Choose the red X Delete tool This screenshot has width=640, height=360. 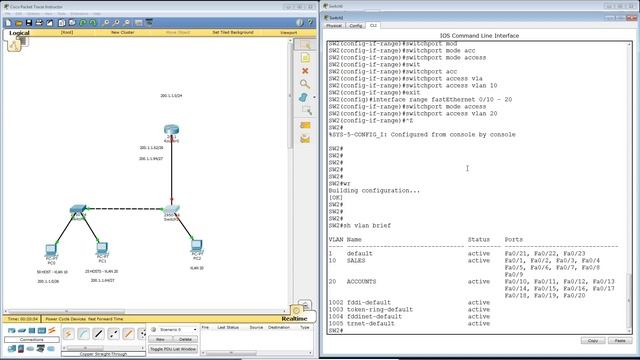305,71
